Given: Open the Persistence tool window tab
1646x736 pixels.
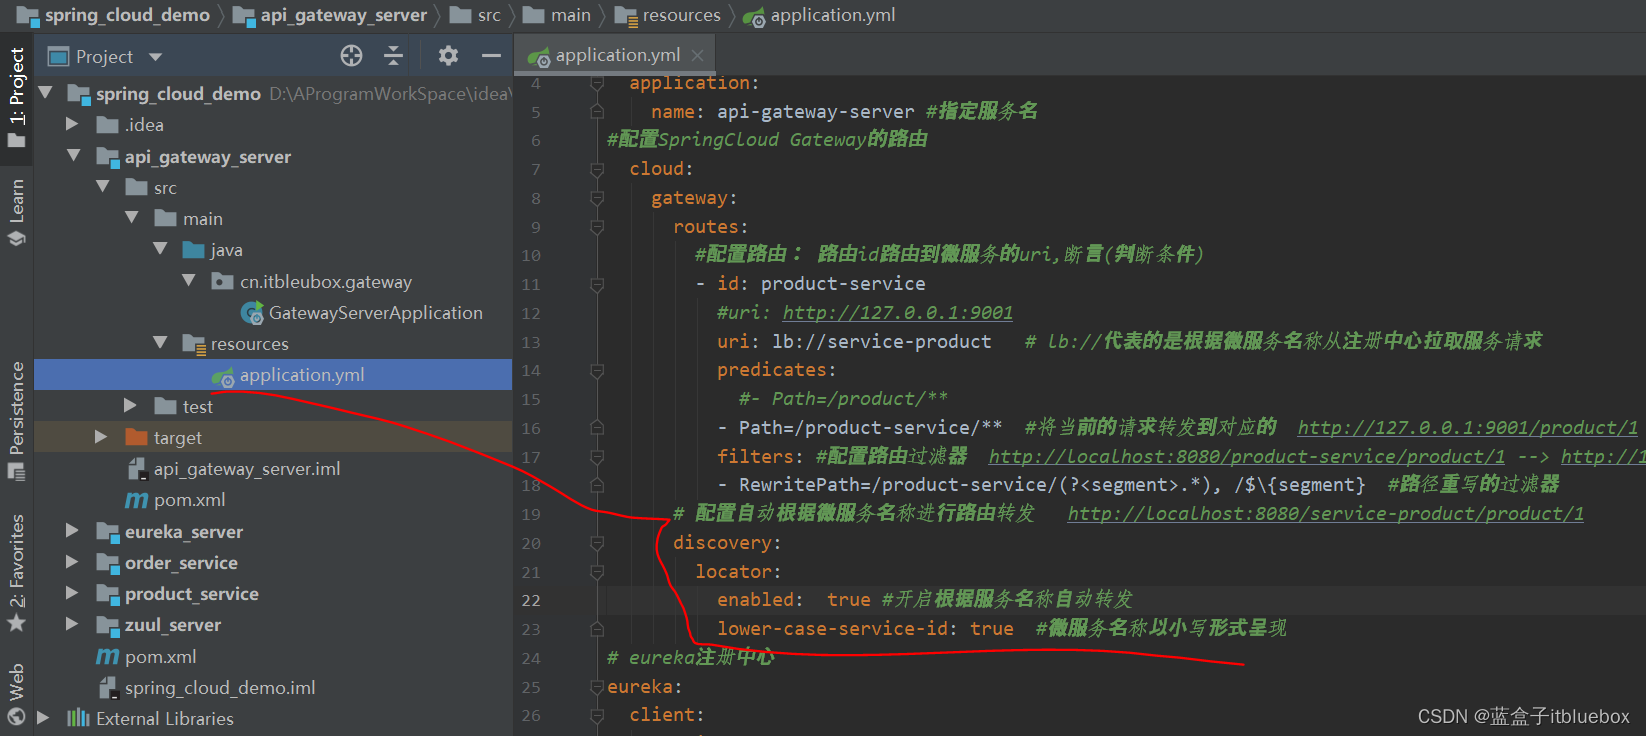Looking at the screenshot, I should point(17,420).
